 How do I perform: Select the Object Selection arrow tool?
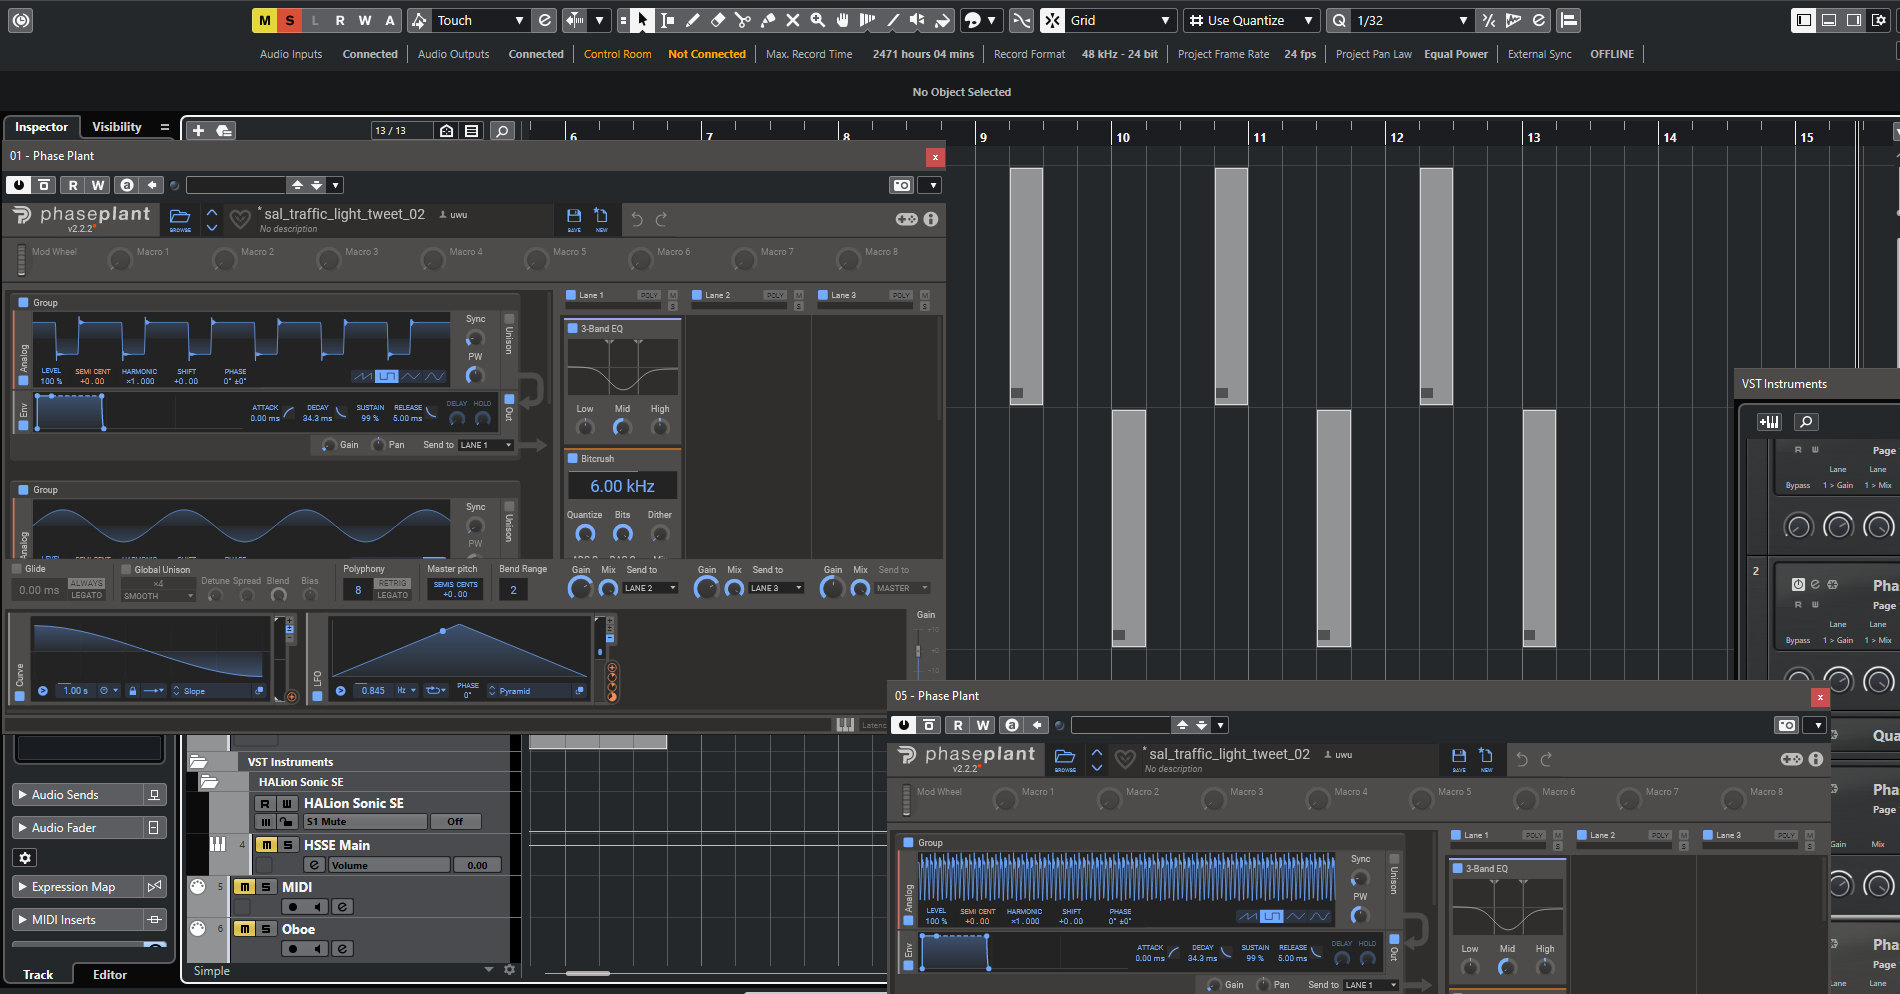click(643, 20)
